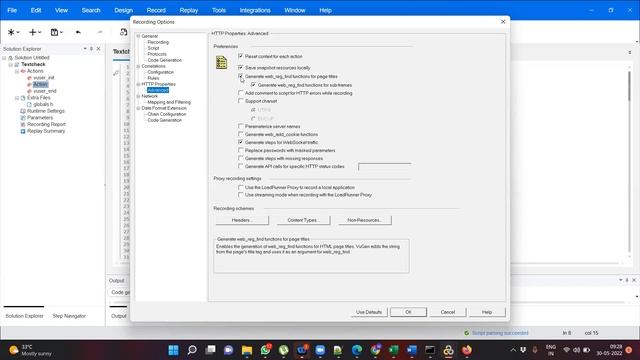Image resolution: width=640 pixels, height=360 pixels.
Task: Confirm the dialog with OK
Action: pos(408,312)
